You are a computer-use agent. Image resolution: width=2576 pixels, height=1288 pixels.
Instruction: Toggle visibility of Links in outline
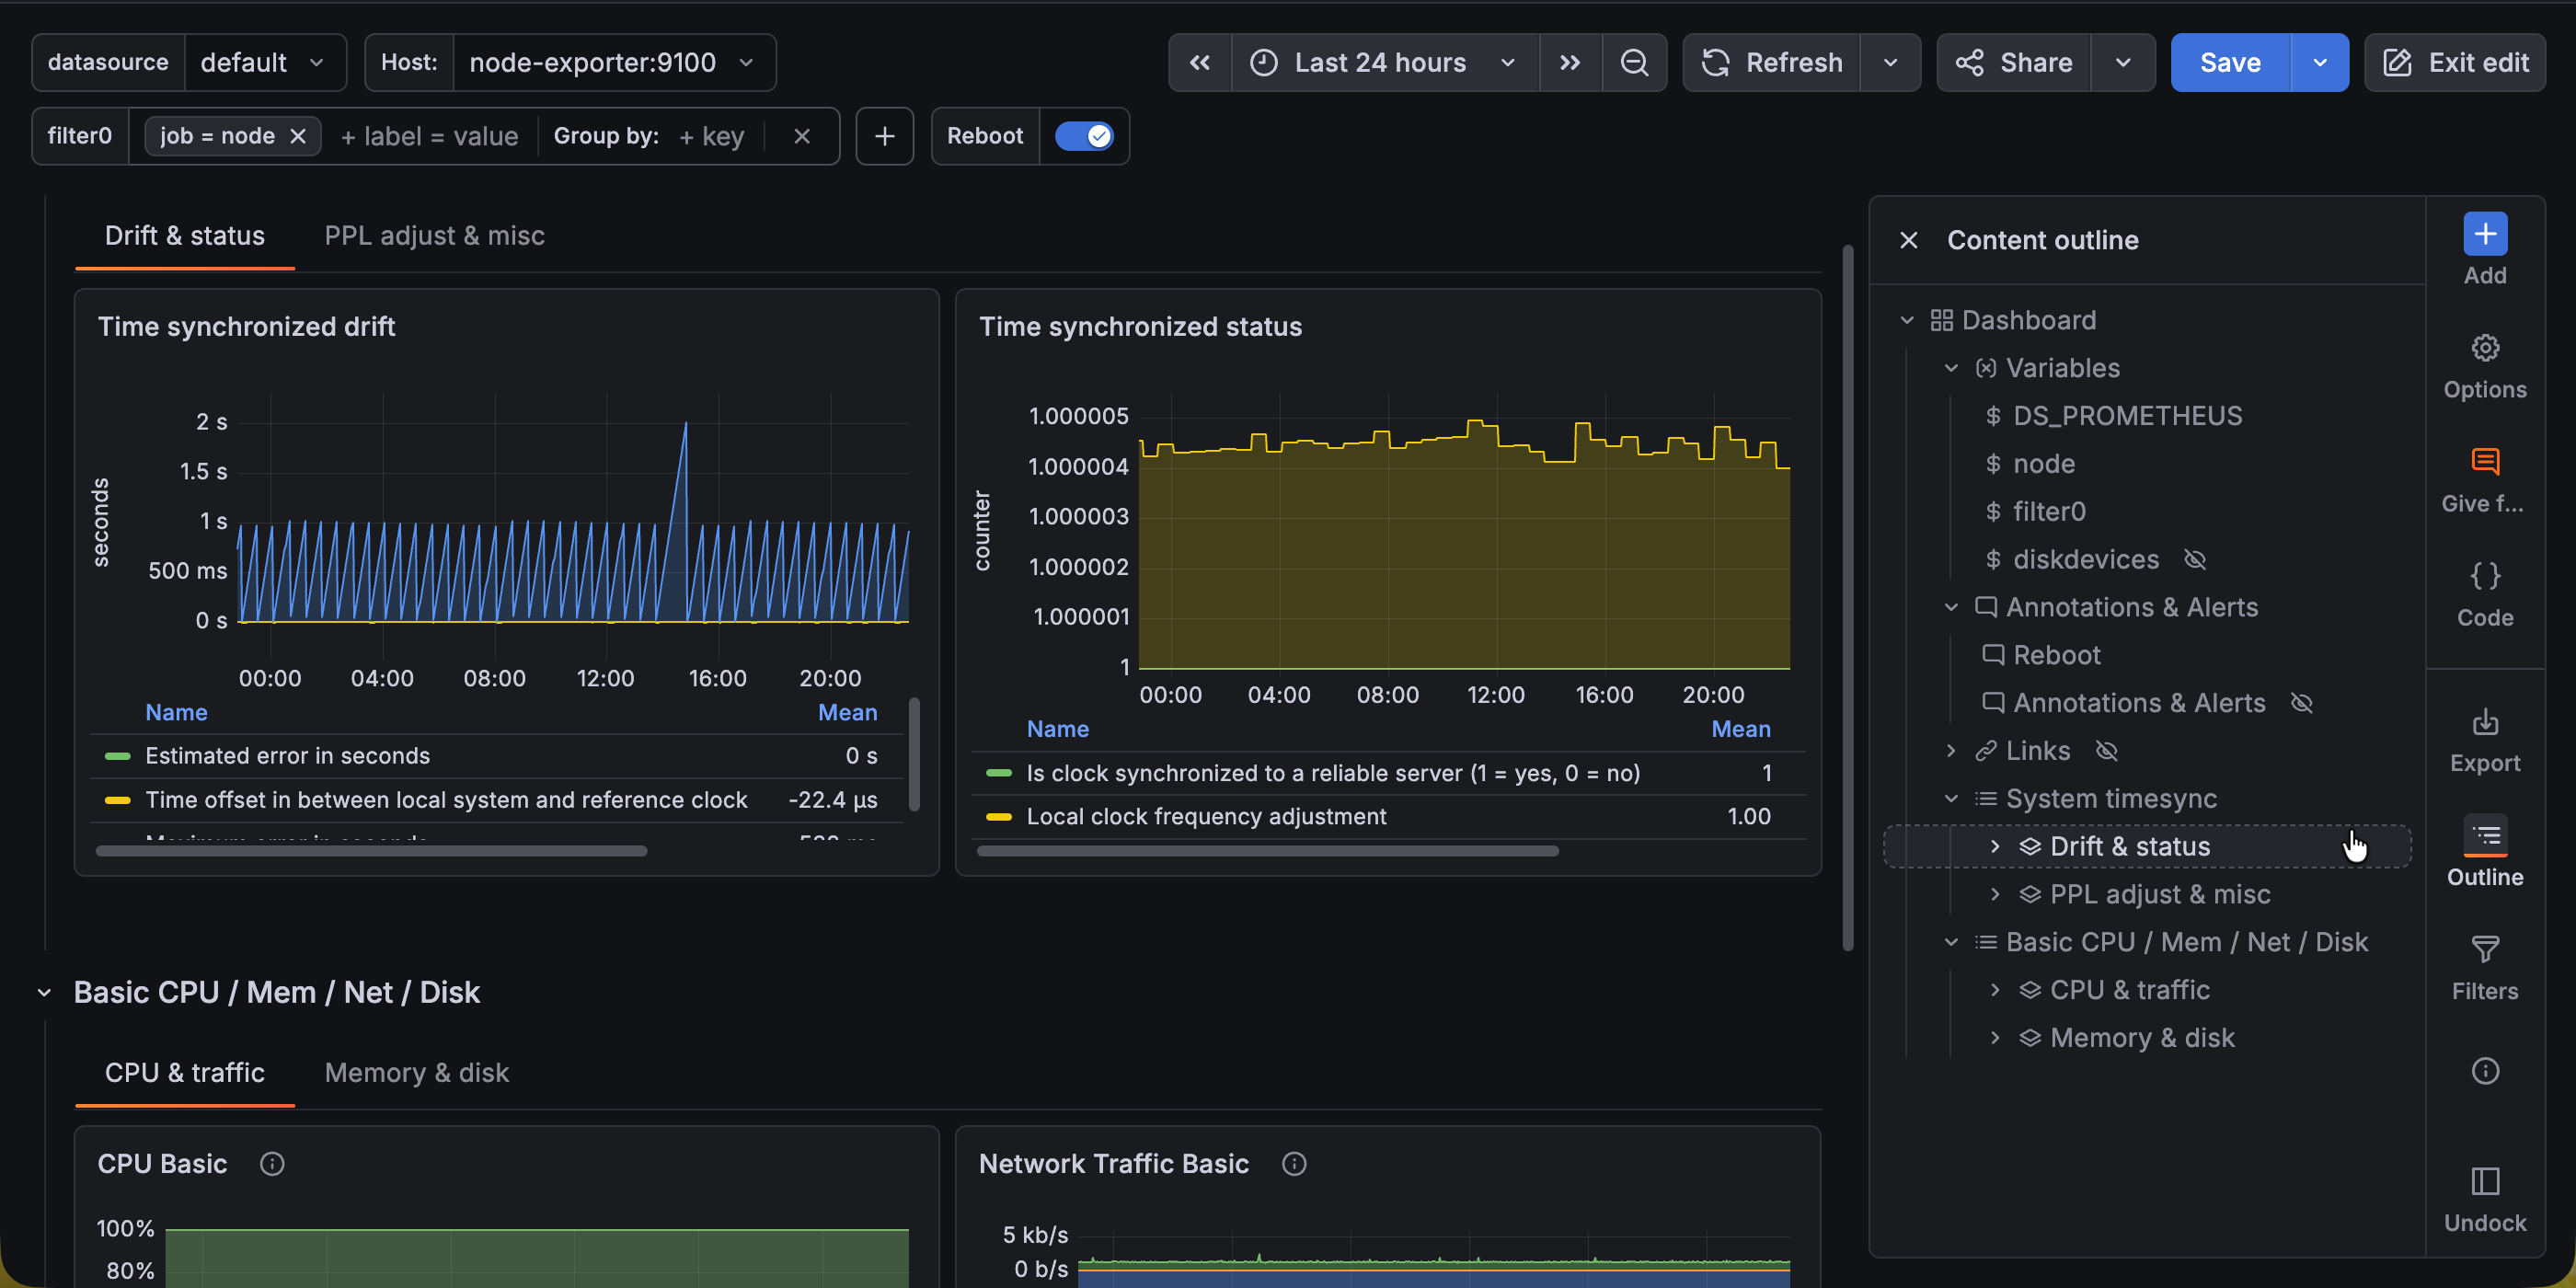tap(2107, 751)
